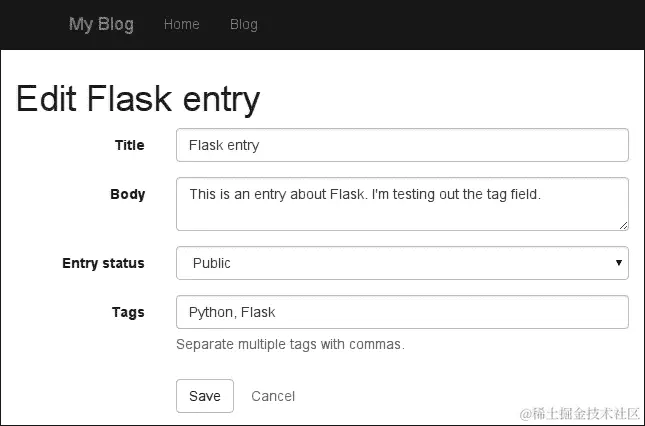645x426 pixels.
Task: Click the Body field label
Action: [127, 194]
